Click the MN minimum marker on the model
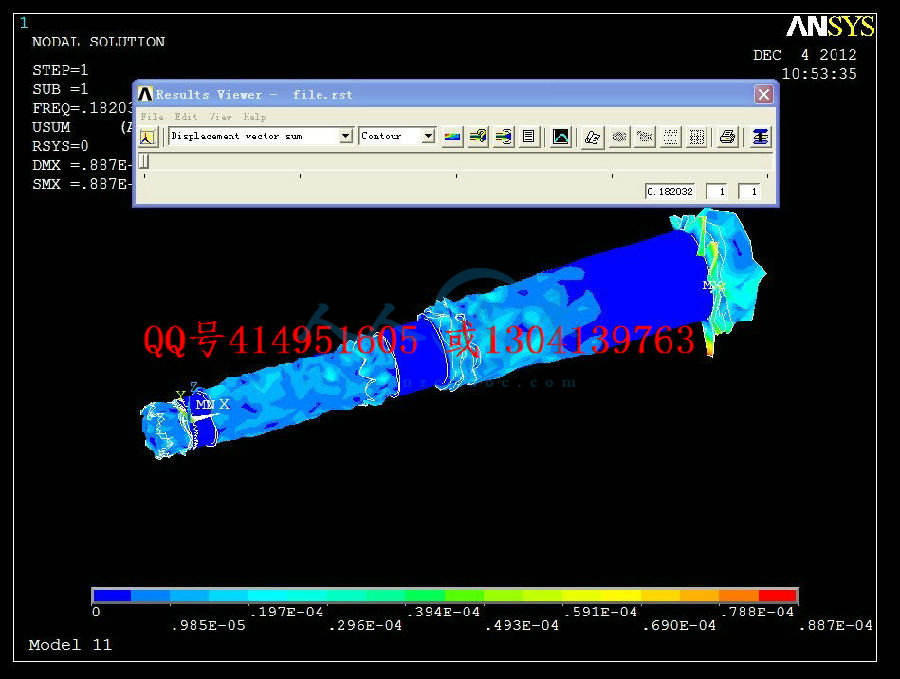The width and height of the screenshot is (900, 679). point(204,405)
